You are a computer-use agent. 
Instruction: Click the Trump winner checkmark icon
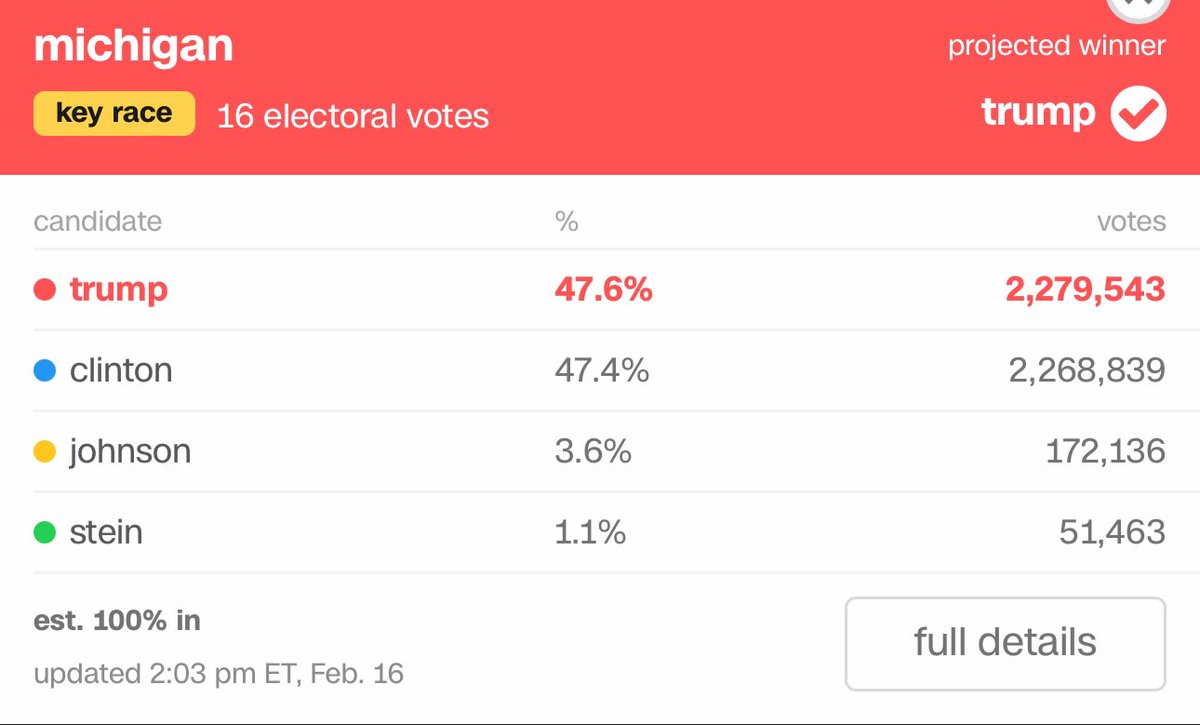[x=1138, y=113]
